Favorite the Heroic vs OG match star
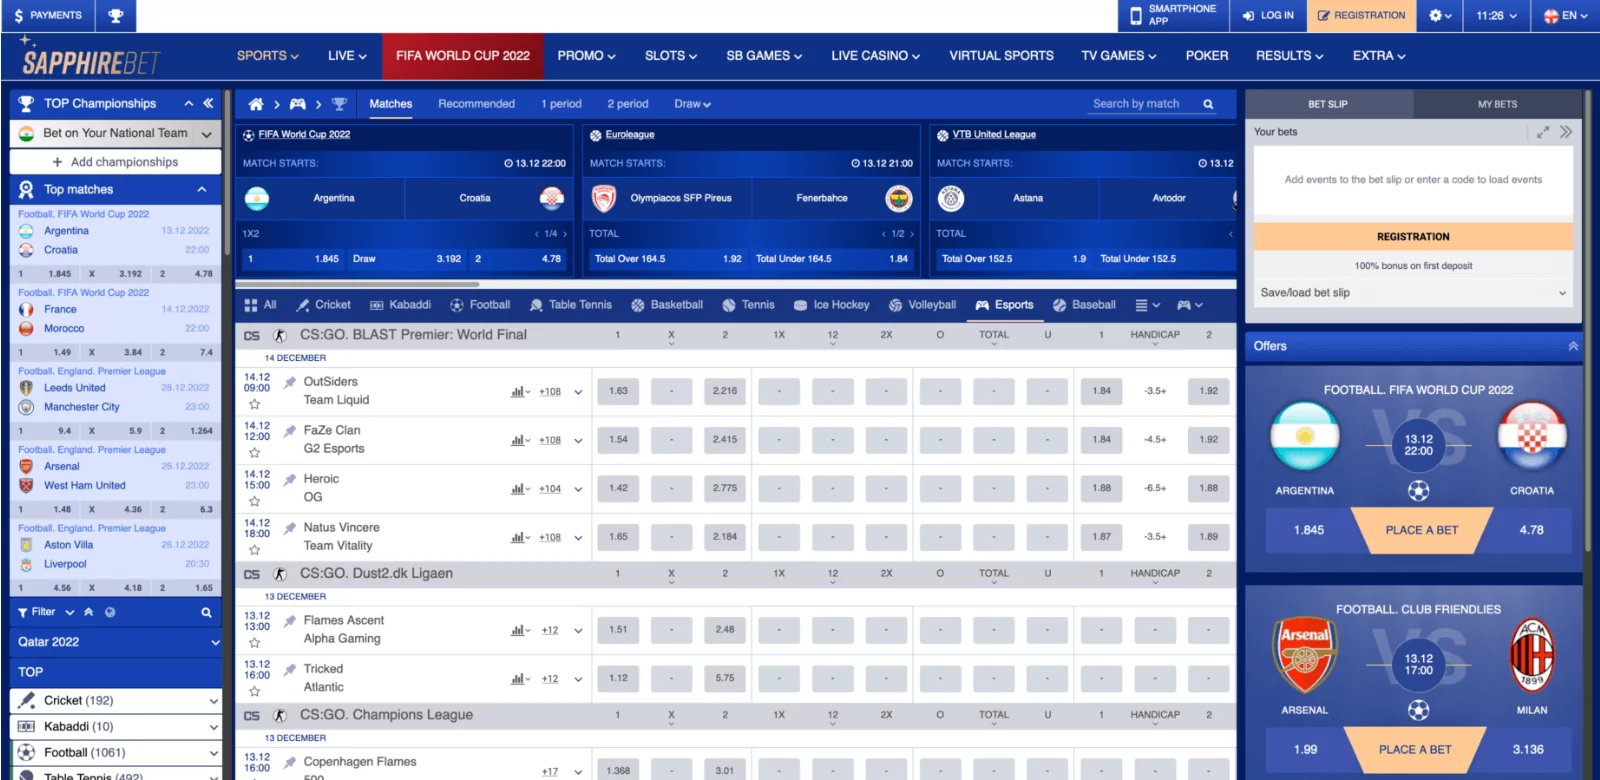This screenshot has height=780, width=1600. [x=254, y=501]
